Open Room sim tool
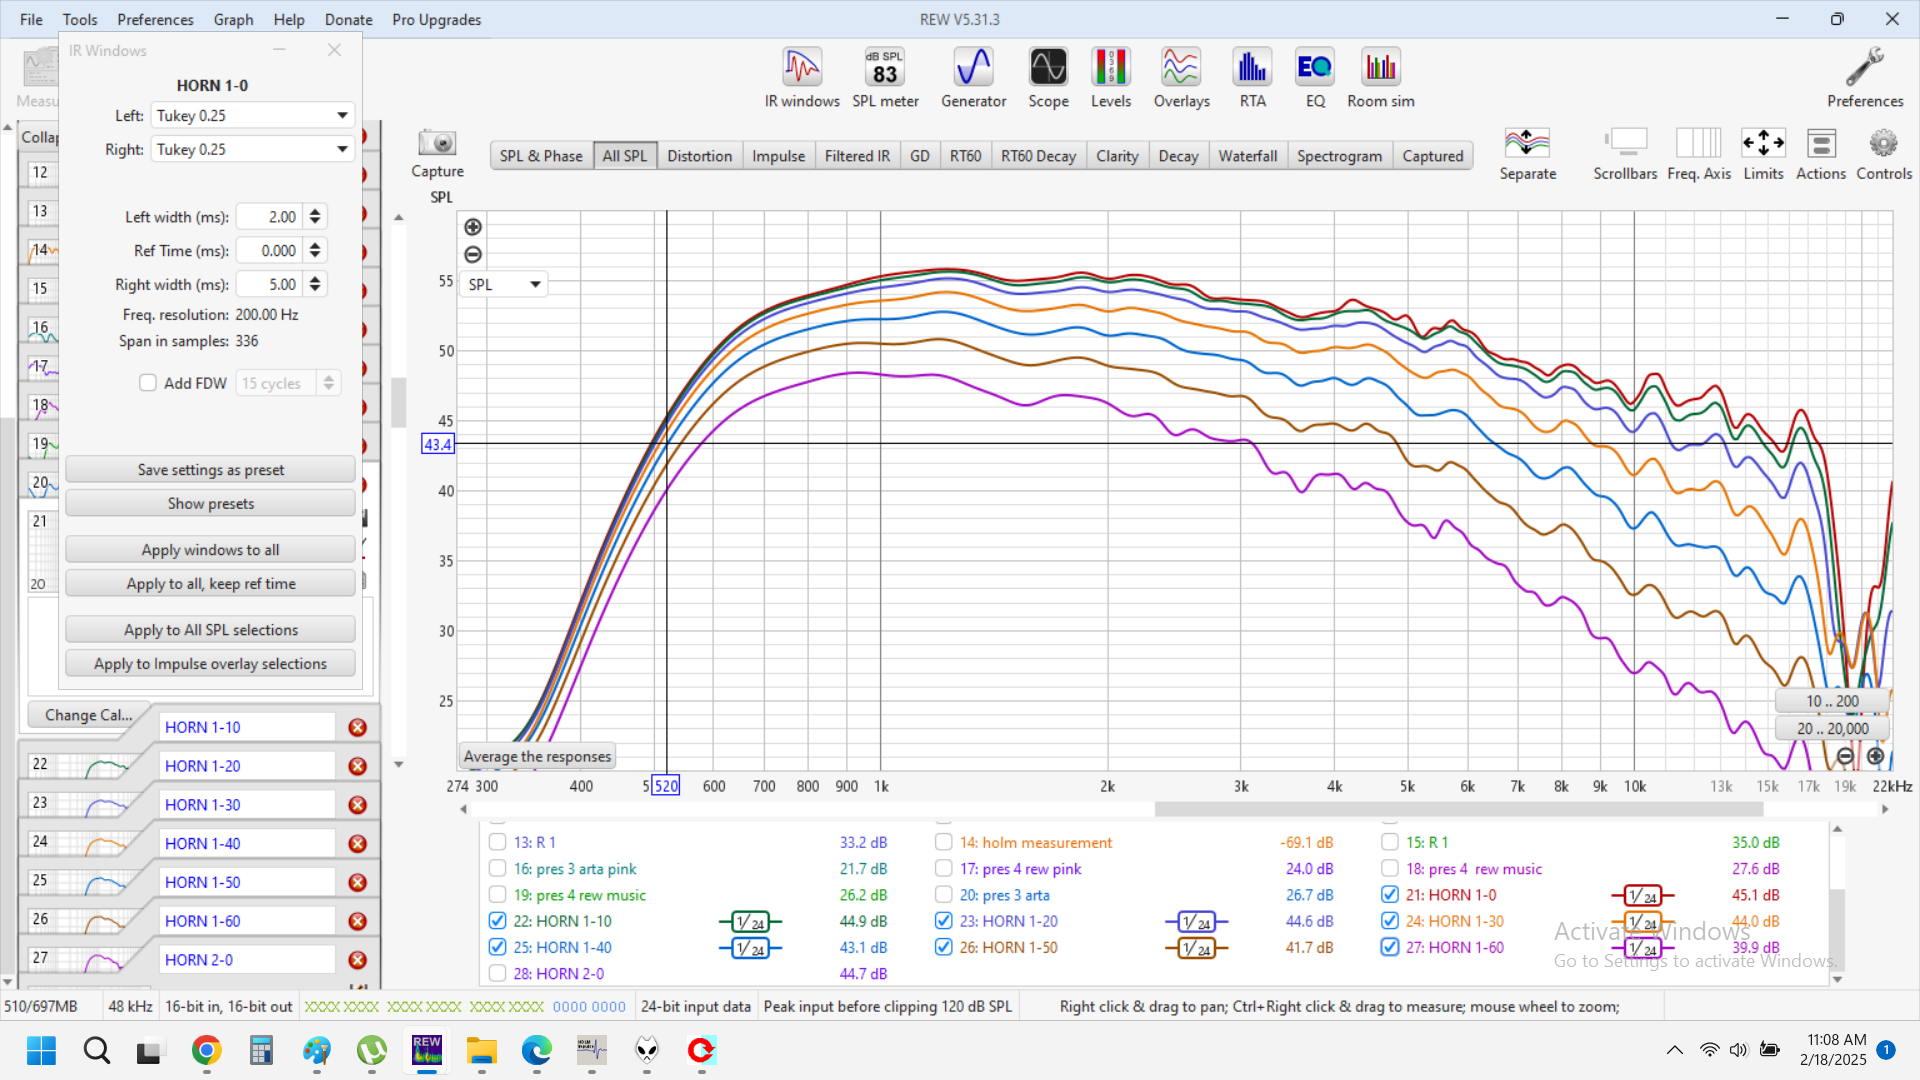This screenshot has width=1920, height=1080. (1380, 78)
